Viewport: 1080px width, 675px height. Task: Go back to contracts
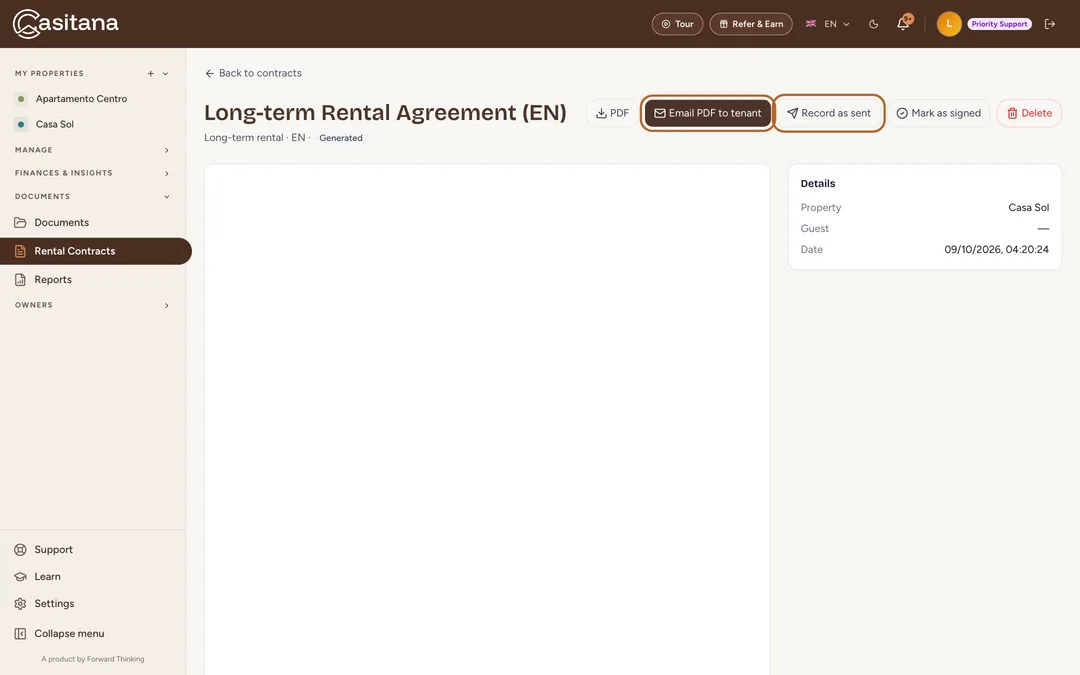(x=253, y=73)
